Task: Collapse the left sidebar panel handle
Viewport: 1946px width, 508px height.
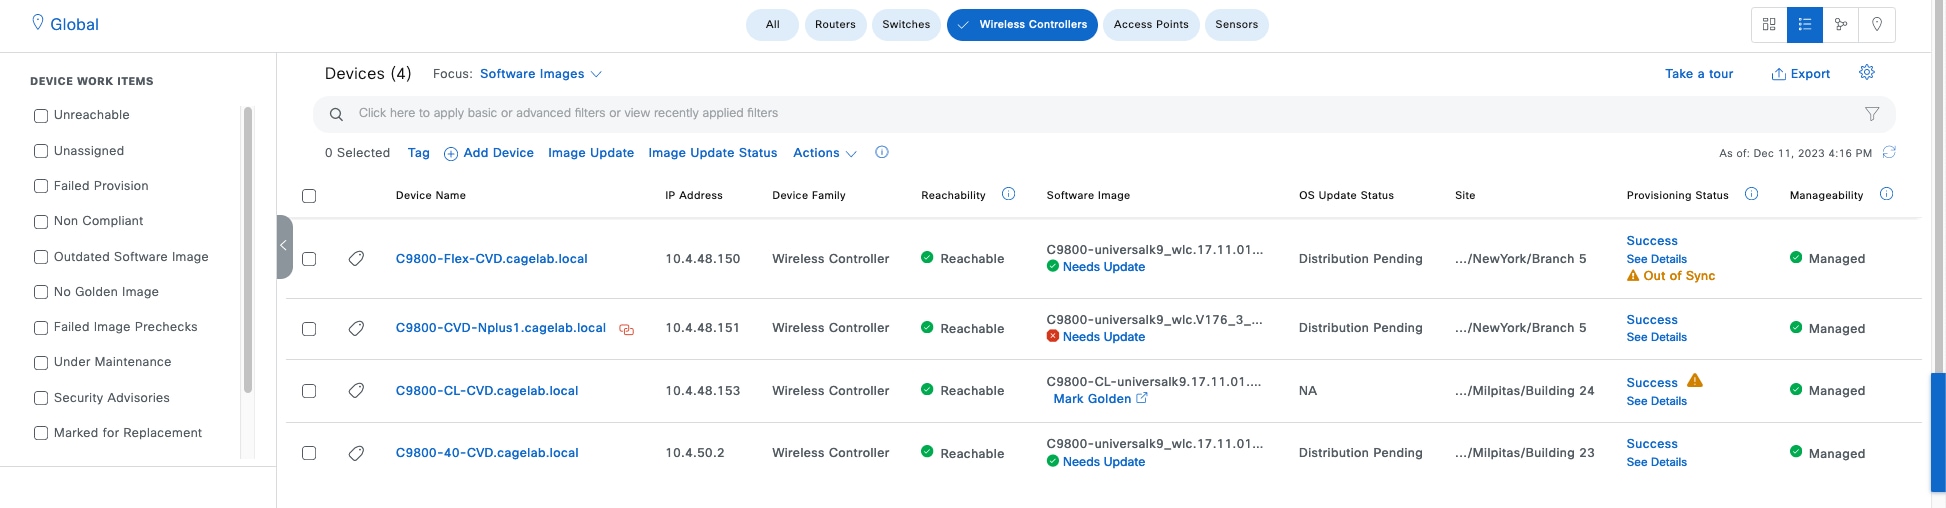Action: [284, 246]
